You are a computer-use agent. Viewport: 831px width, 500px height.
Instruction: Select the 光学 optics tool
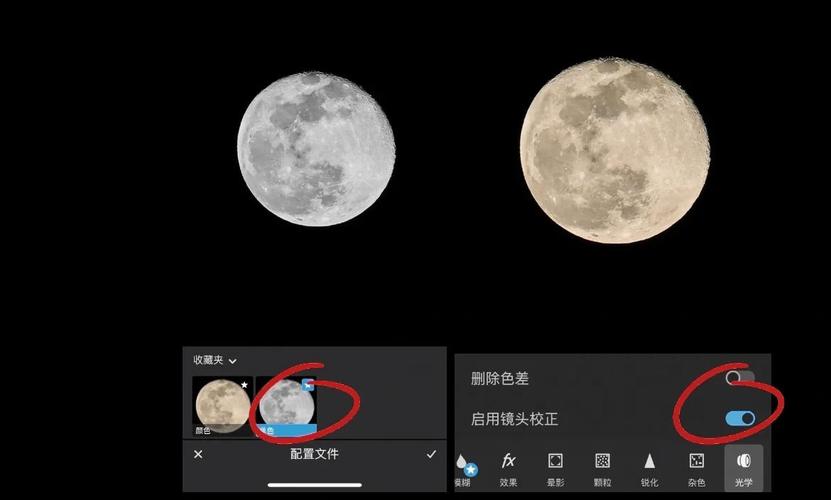click(x=744, y=469)
